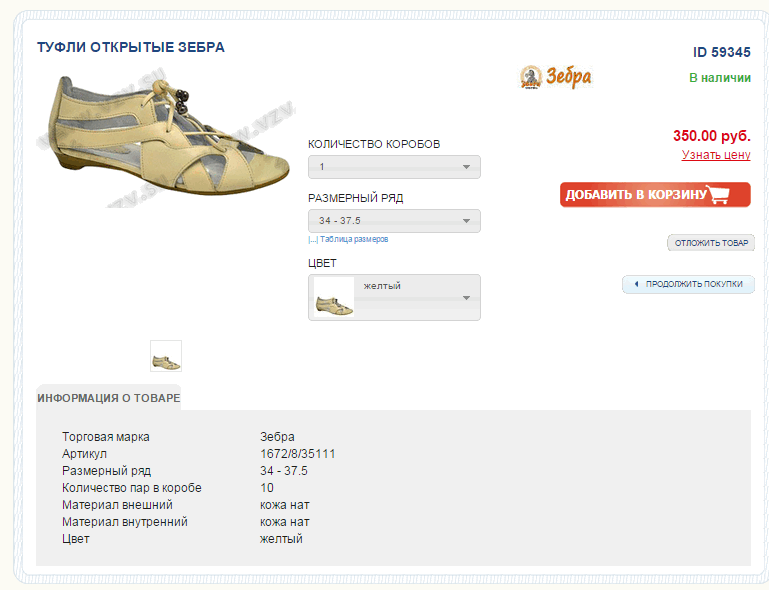Viewport: 769px width, 590px height.
Task: Open the Узнать цену link
Action: [716, 155]
